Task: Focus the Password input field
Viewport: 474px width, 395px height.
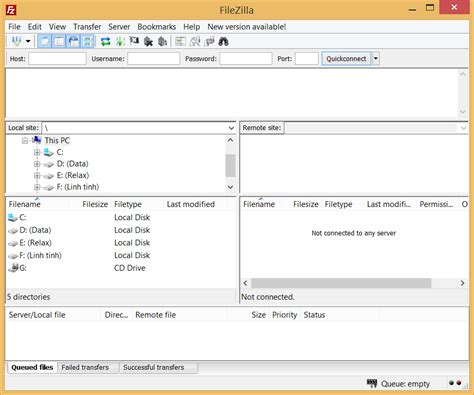Action: click(x=246, y=59)
